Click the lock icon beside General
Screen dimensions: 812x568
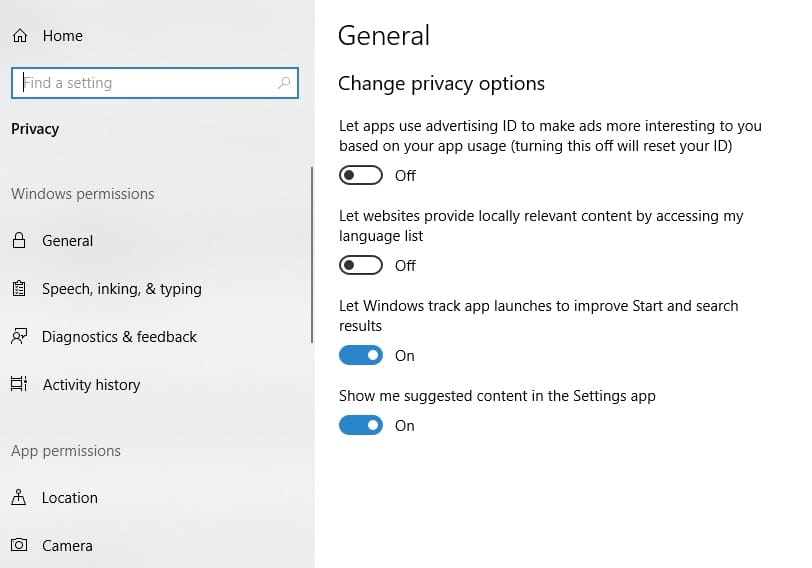[19, 240]
